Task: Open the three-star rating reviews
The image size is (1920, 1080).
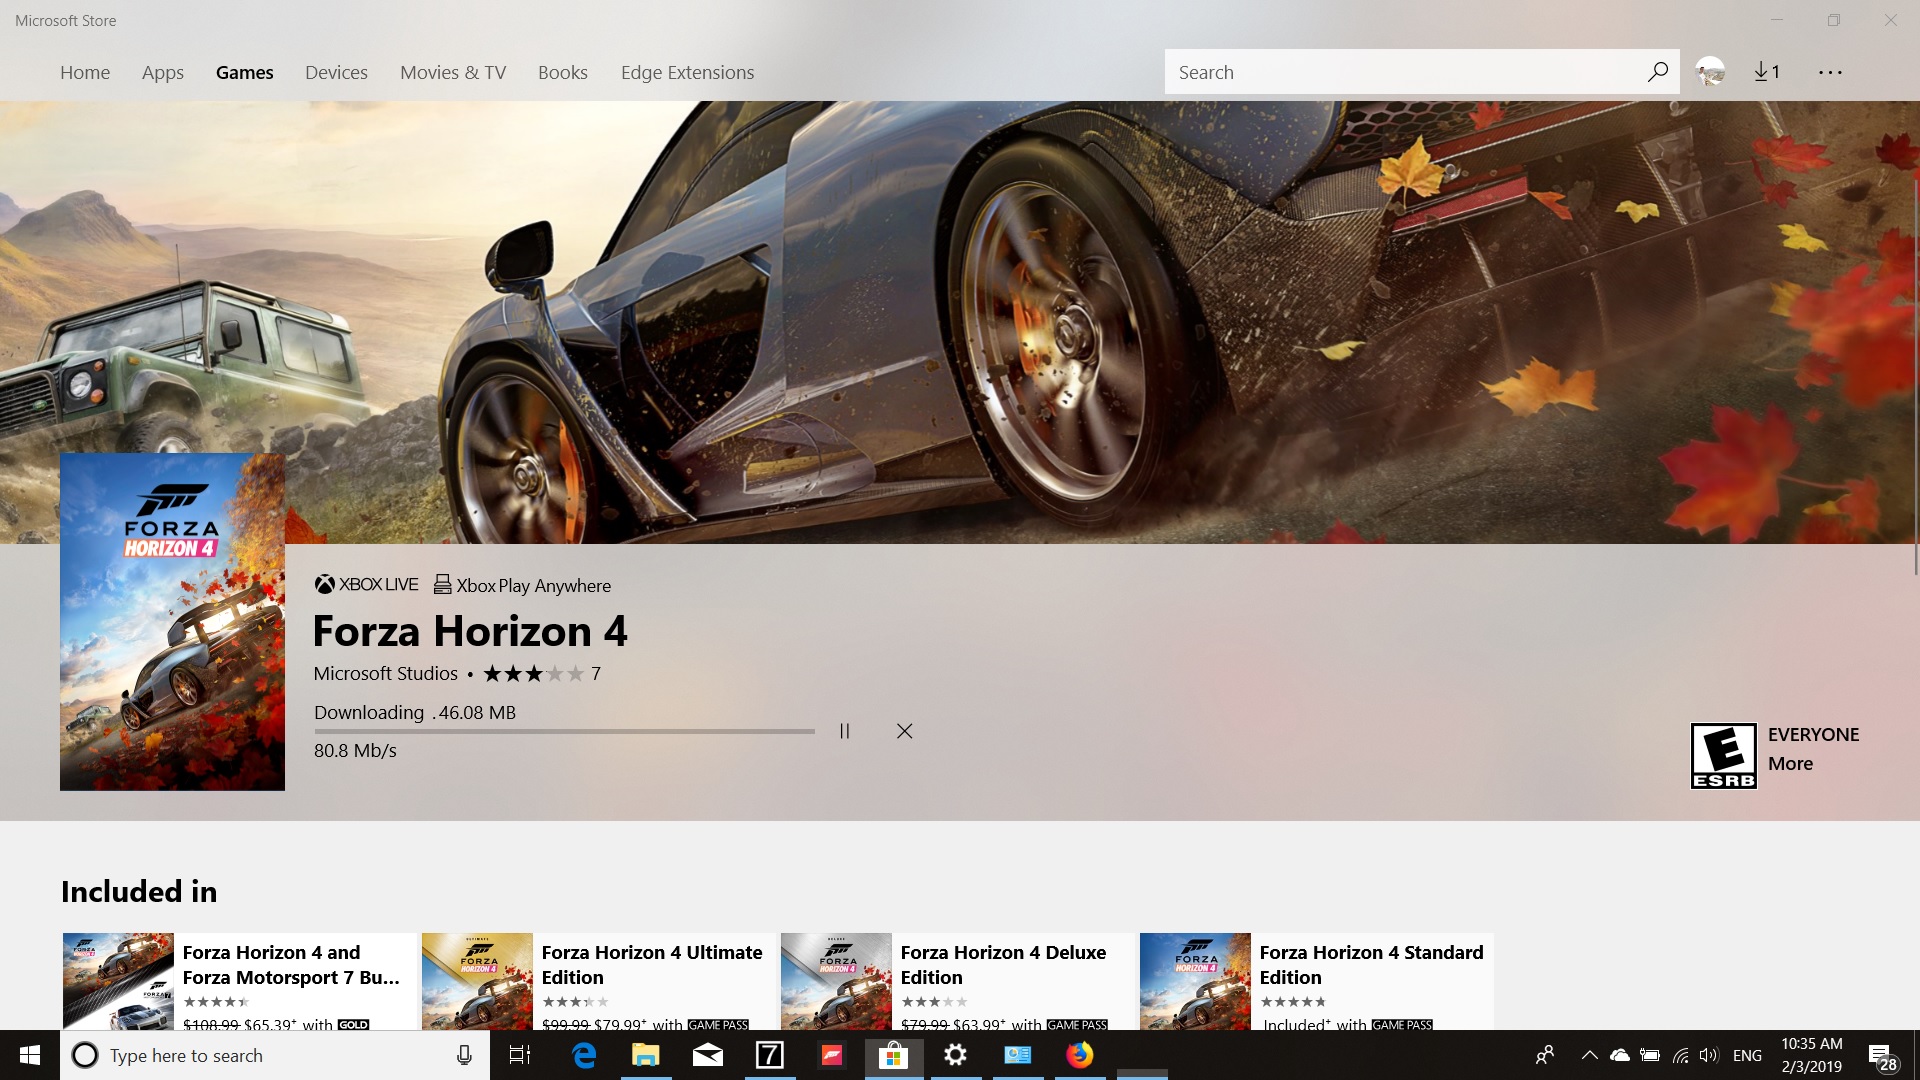Action: pos(534,674)
